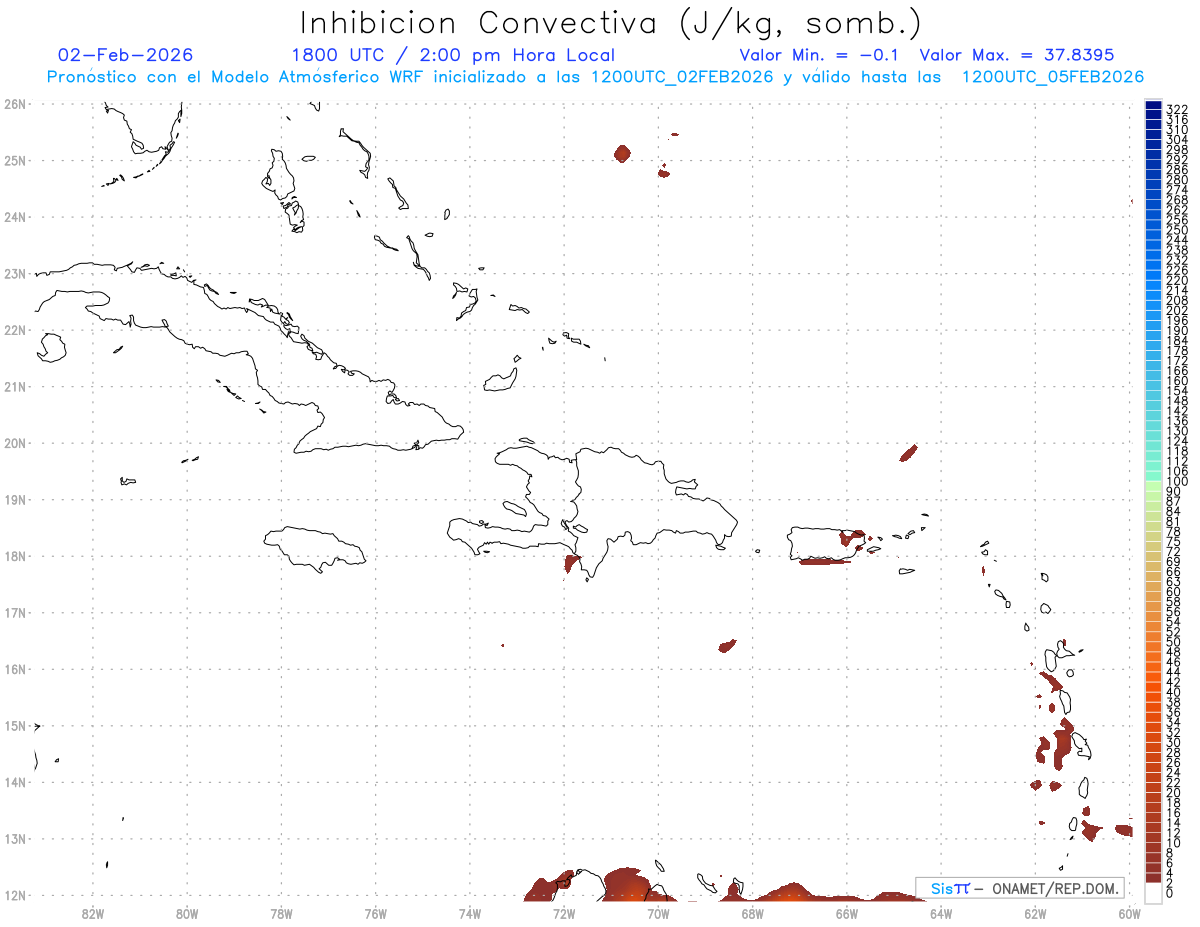Image resolution: width=1200 pixels, height=927 pixels.
Task: Click the "82W" longitude label
Action: pyautogui.click(x=93, y=913)
